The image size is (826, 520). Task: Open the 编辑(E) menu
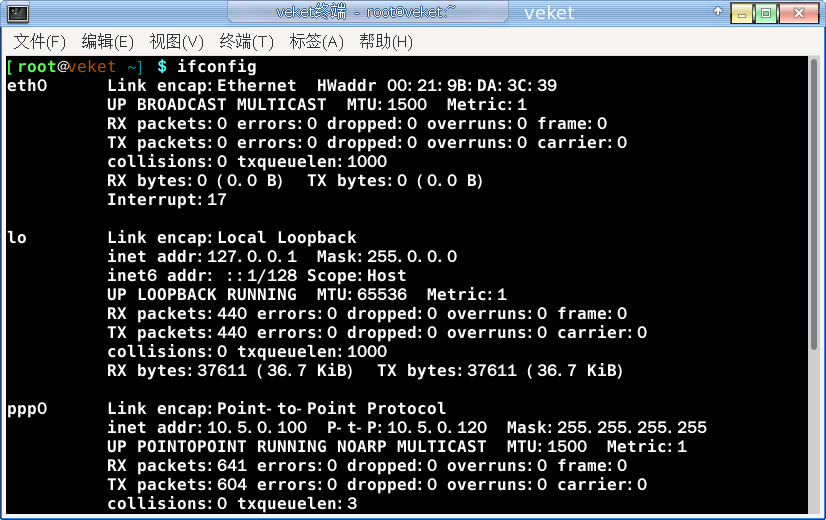tap(107, 41)
